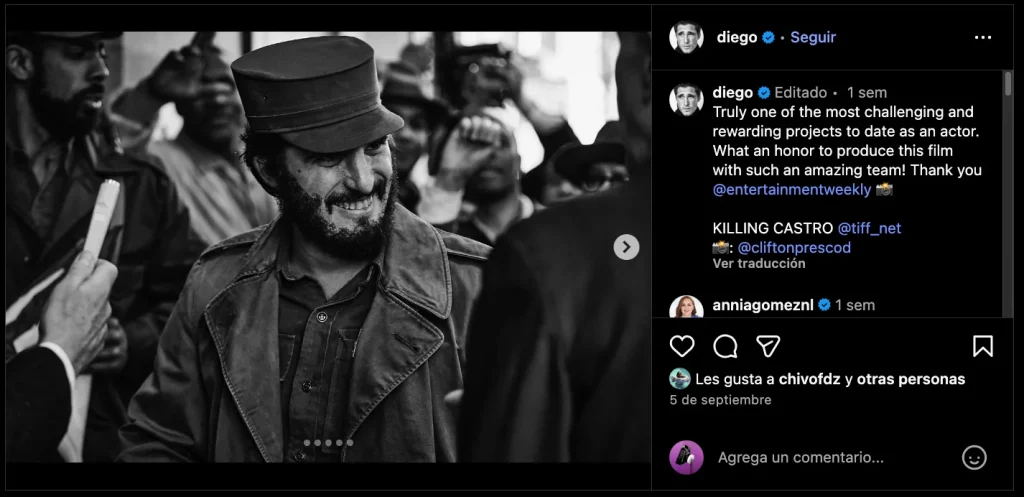This screenshot has height=497, width=1024.
Task: Open the @tiff_net mention link
Action: click(x=868, y=228)
